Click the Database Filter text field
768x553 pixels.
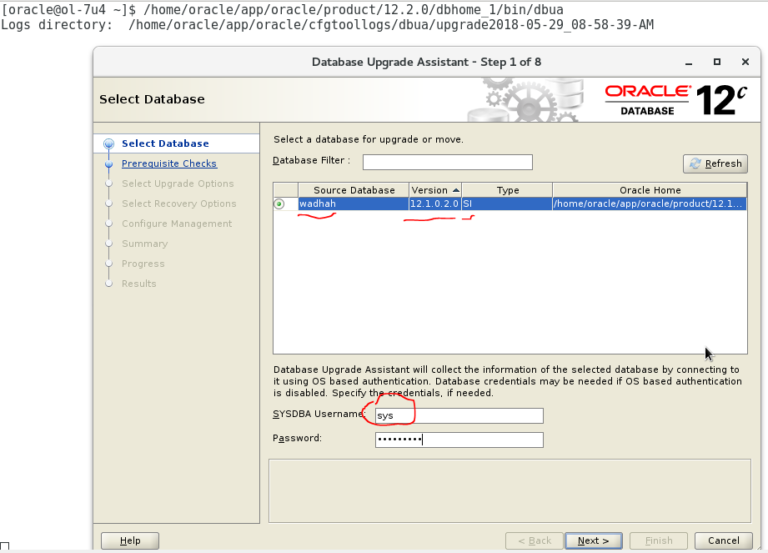pos(447,162)
